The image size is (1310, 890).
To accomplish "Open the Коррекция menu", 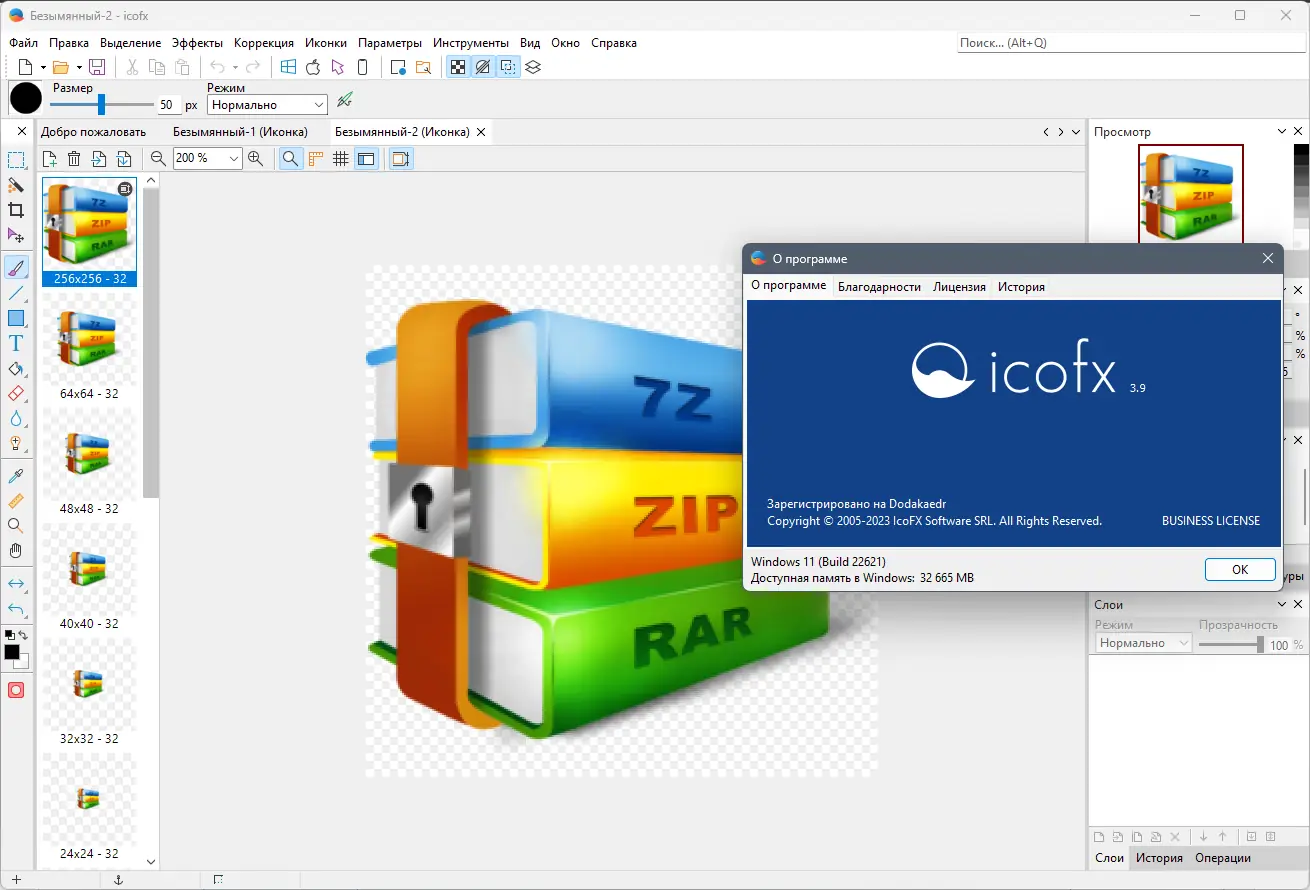I will (264, 43).
